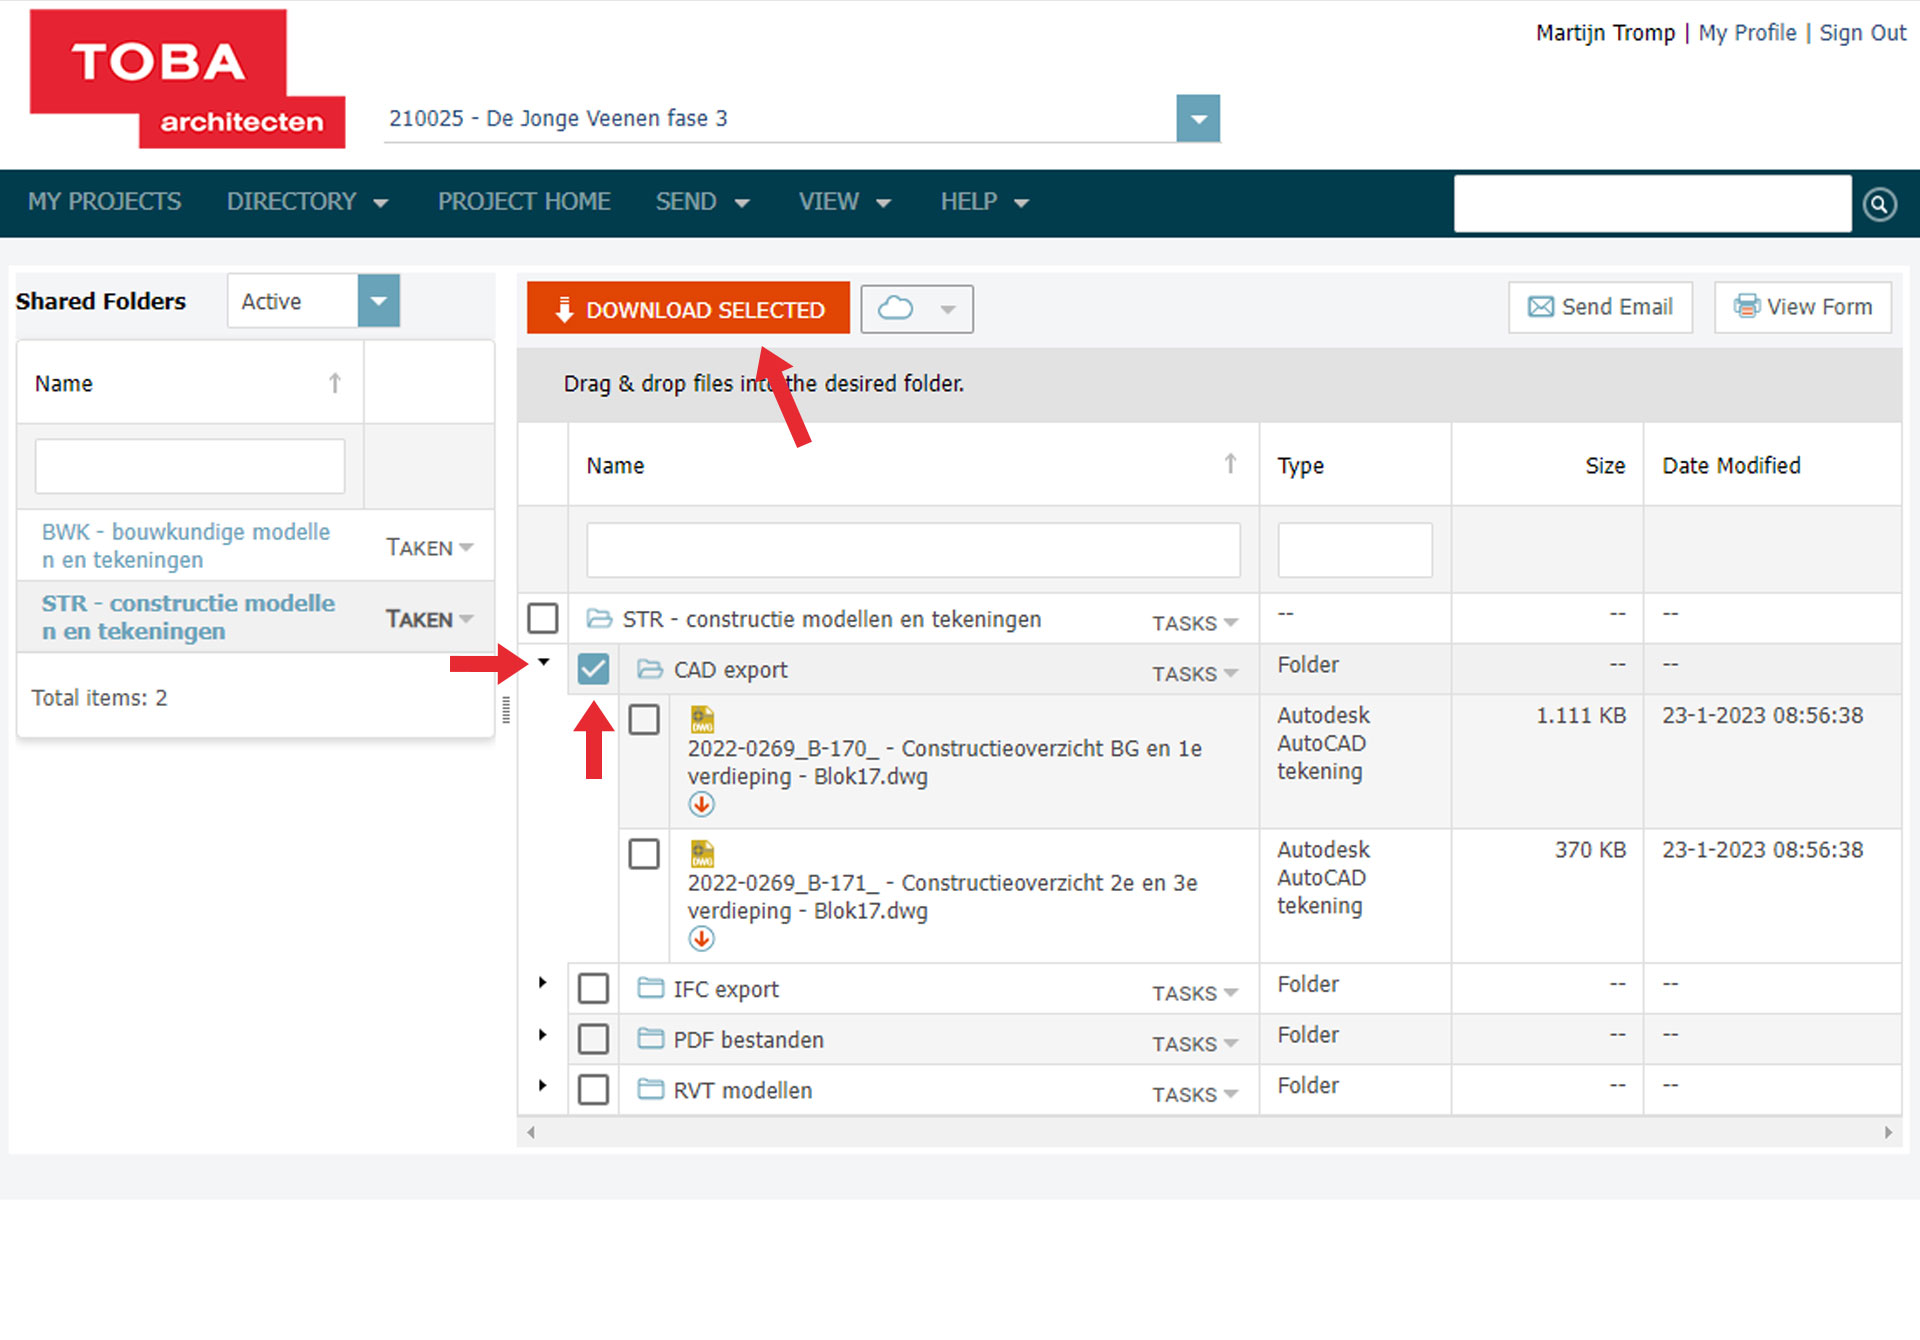Image resolution: width=1920 pixels, height=1340 pixels.
Task: Open the project selector dropdown arrow
Action: (x=1198, y=119)
